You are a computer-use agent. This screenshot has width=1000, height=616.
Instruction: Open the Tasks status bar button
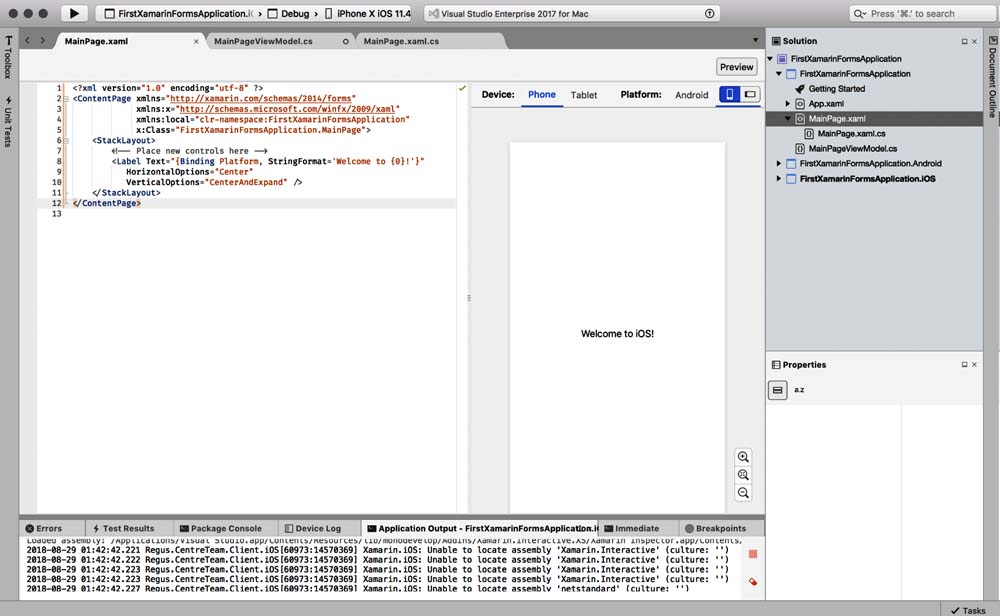point(968,610)
